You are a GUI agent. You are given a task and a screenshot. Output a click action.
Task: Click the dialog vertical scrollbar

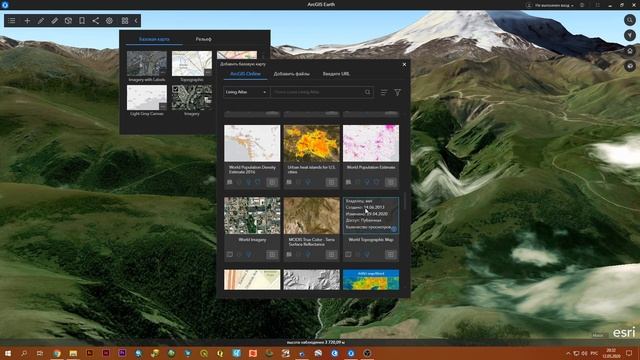tap(405, 201)
